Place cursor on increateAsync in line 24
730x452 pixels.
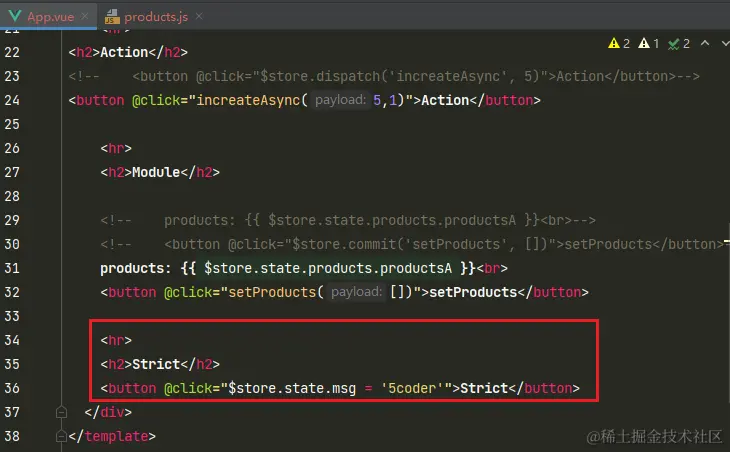pyautogui.click(x=248, y=100)
